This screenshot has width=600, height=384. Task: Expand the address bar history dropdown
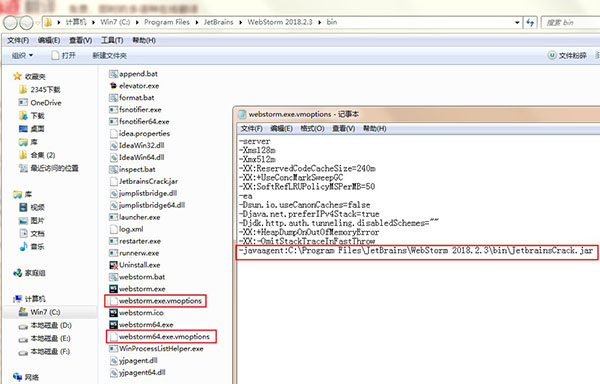[517, 23]
